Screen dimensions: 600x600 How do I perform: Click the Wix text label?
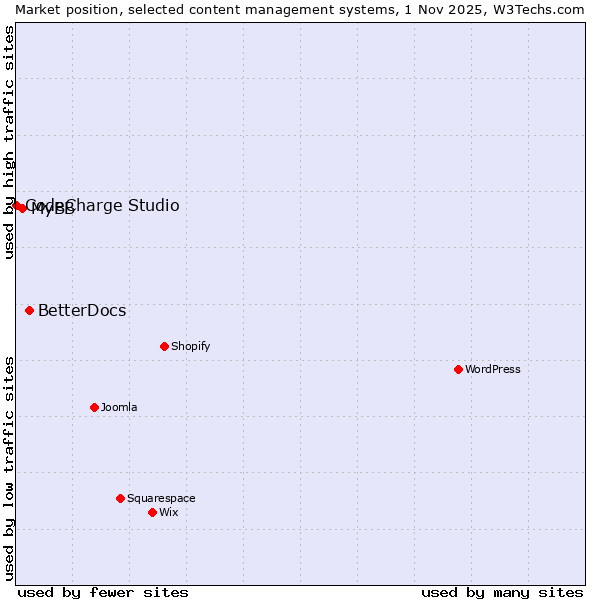[x=168, y=512]
